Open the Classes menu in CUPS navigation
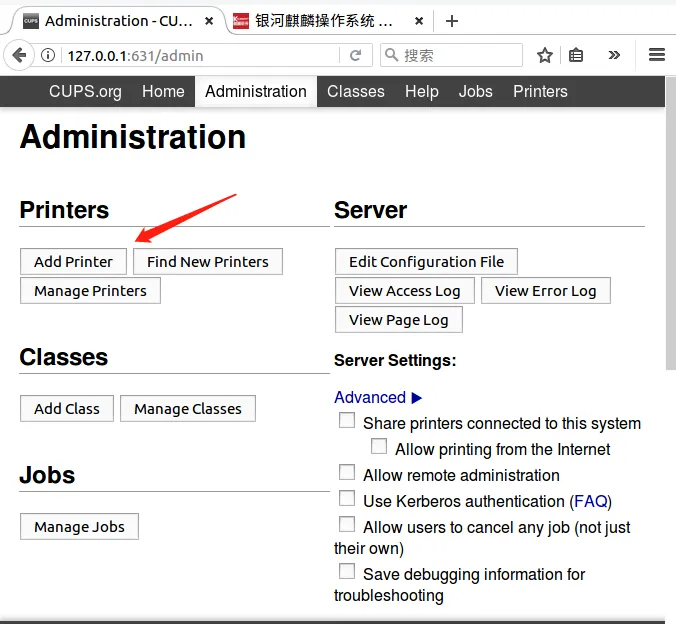 click(355, 91)
